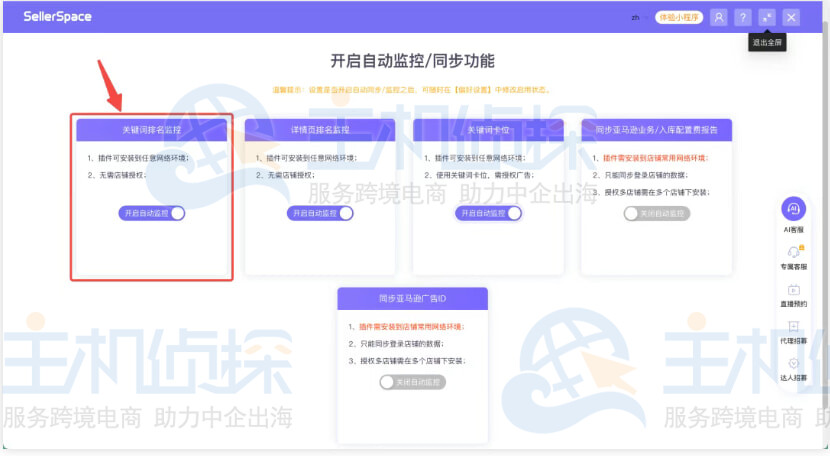
Task: Select the 关键词排名监控 card header
Action: 152,130
